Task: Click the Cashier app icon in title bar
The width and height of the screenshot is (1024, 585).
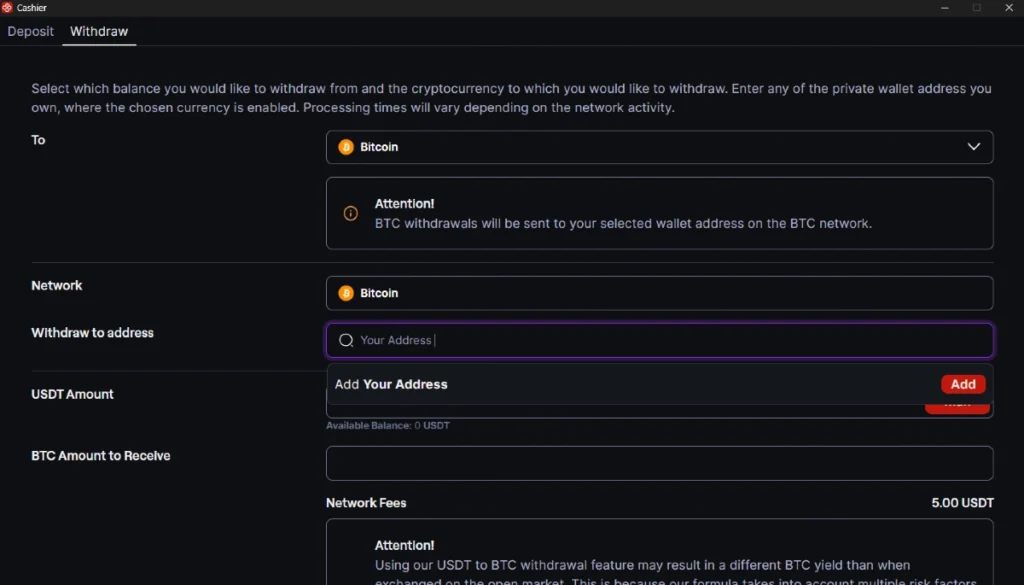Action: [8, 8]
